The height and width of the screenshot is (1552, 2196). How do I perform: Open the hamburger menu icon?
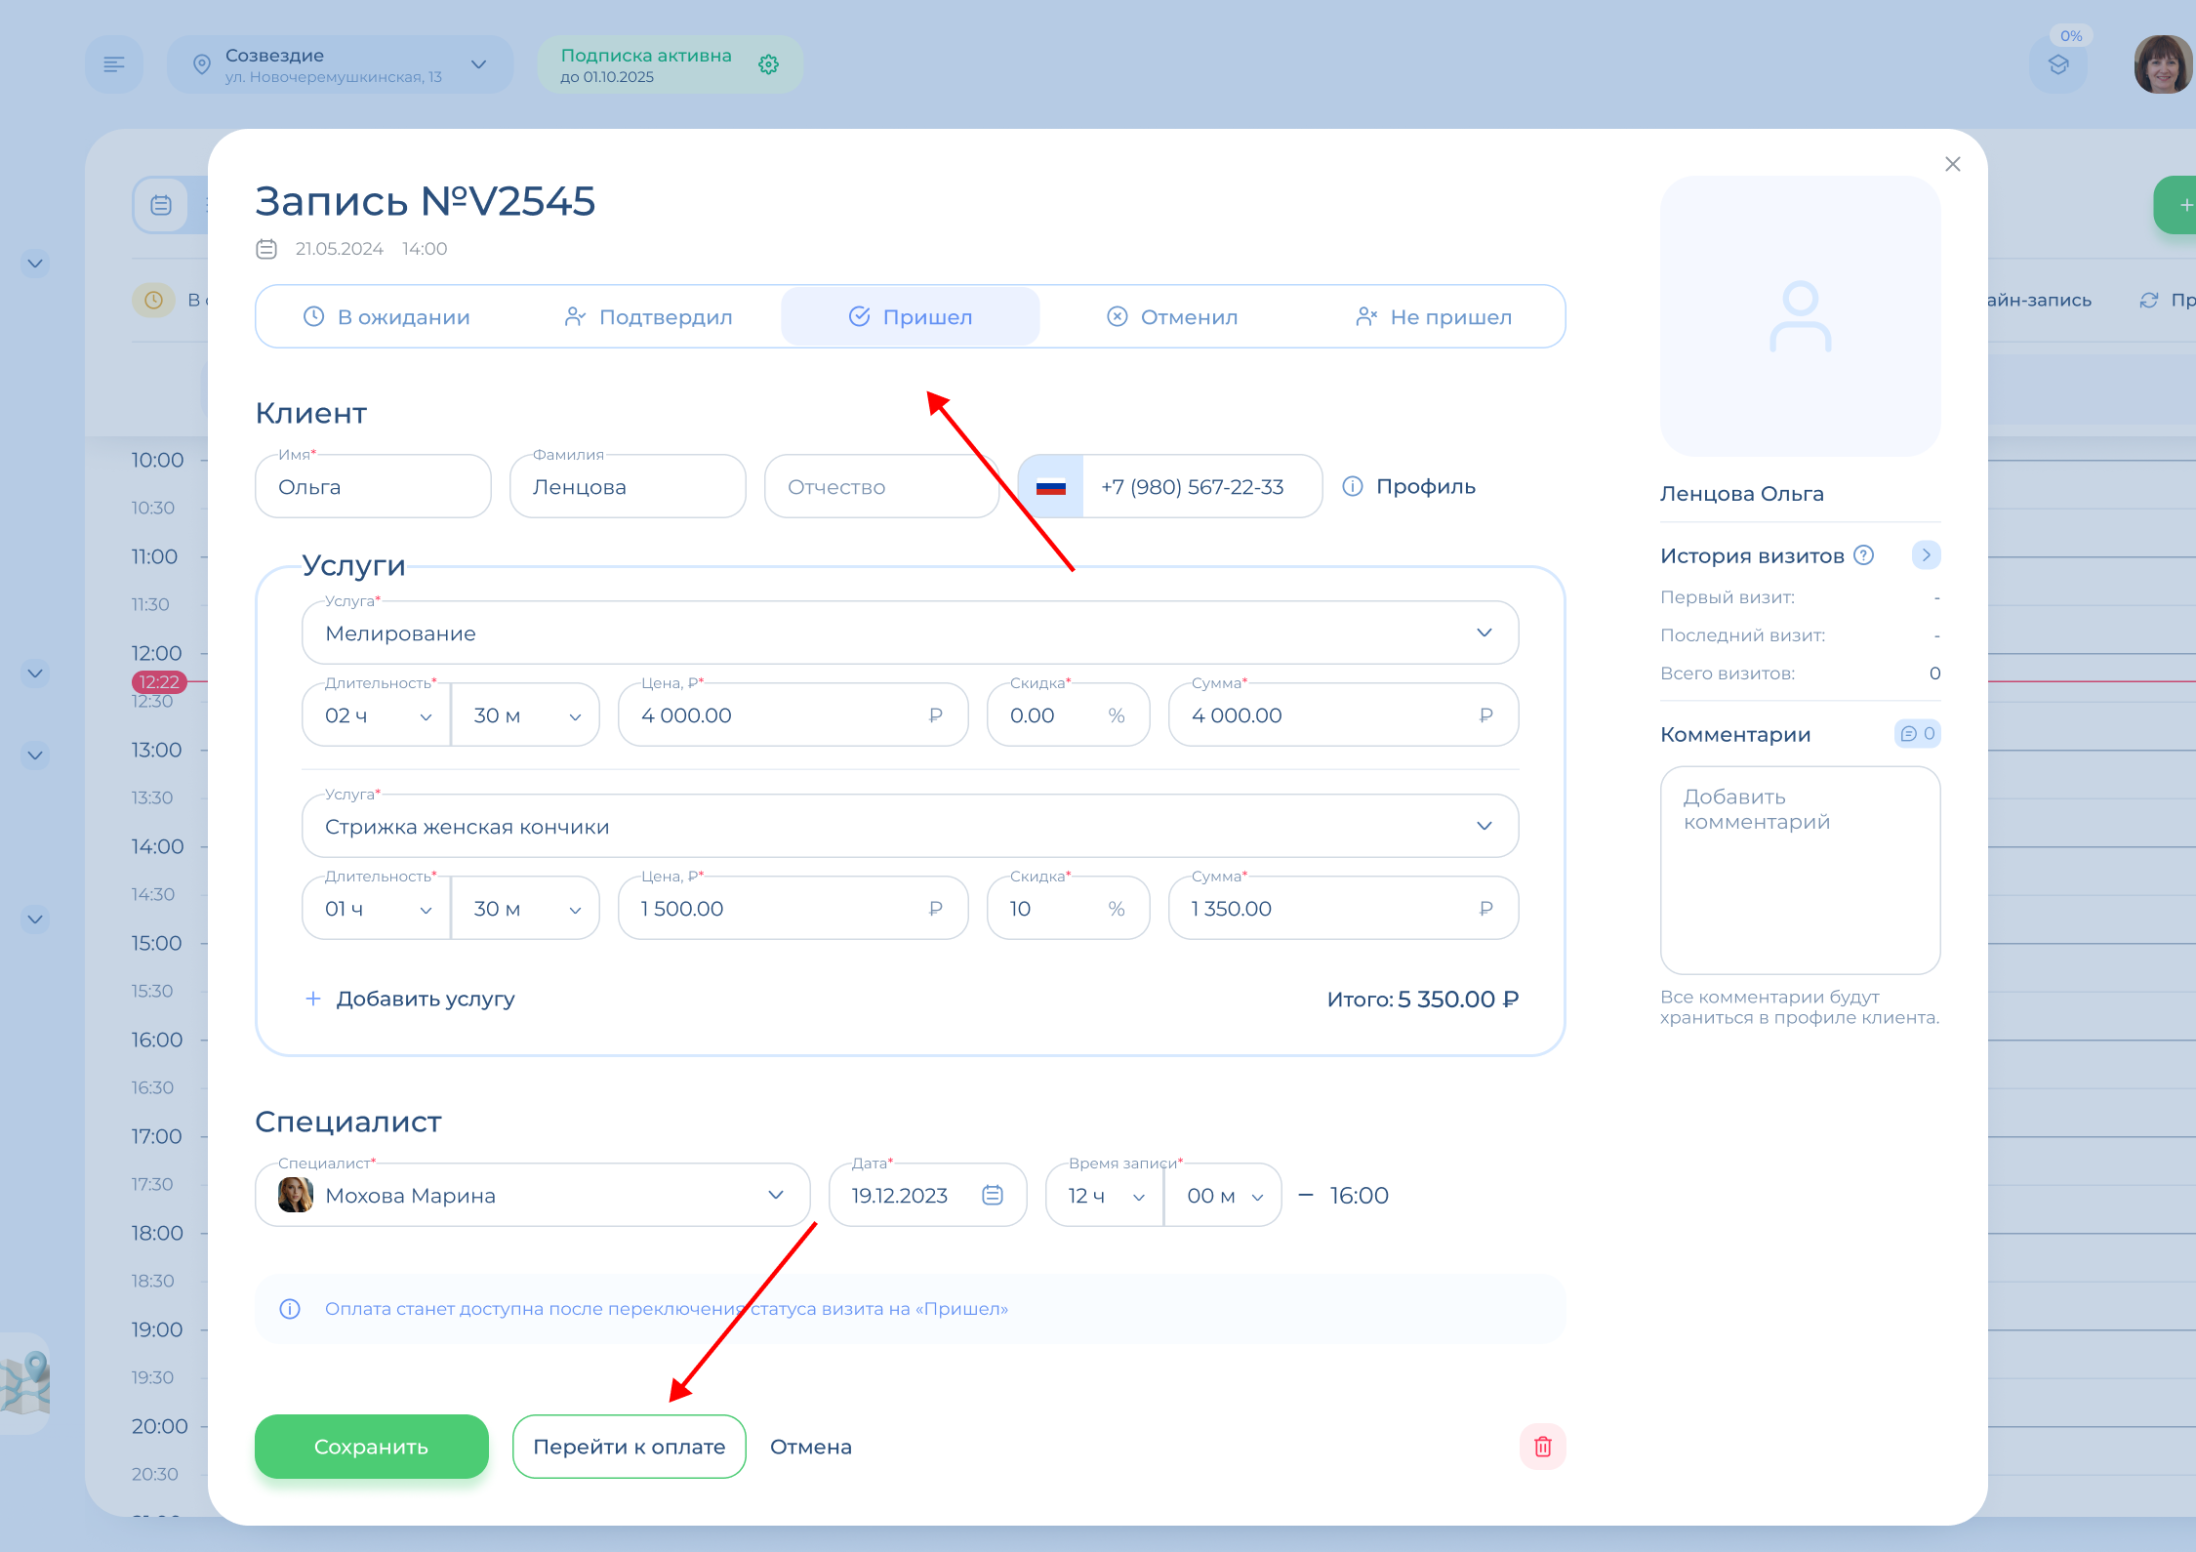(114, 65)
